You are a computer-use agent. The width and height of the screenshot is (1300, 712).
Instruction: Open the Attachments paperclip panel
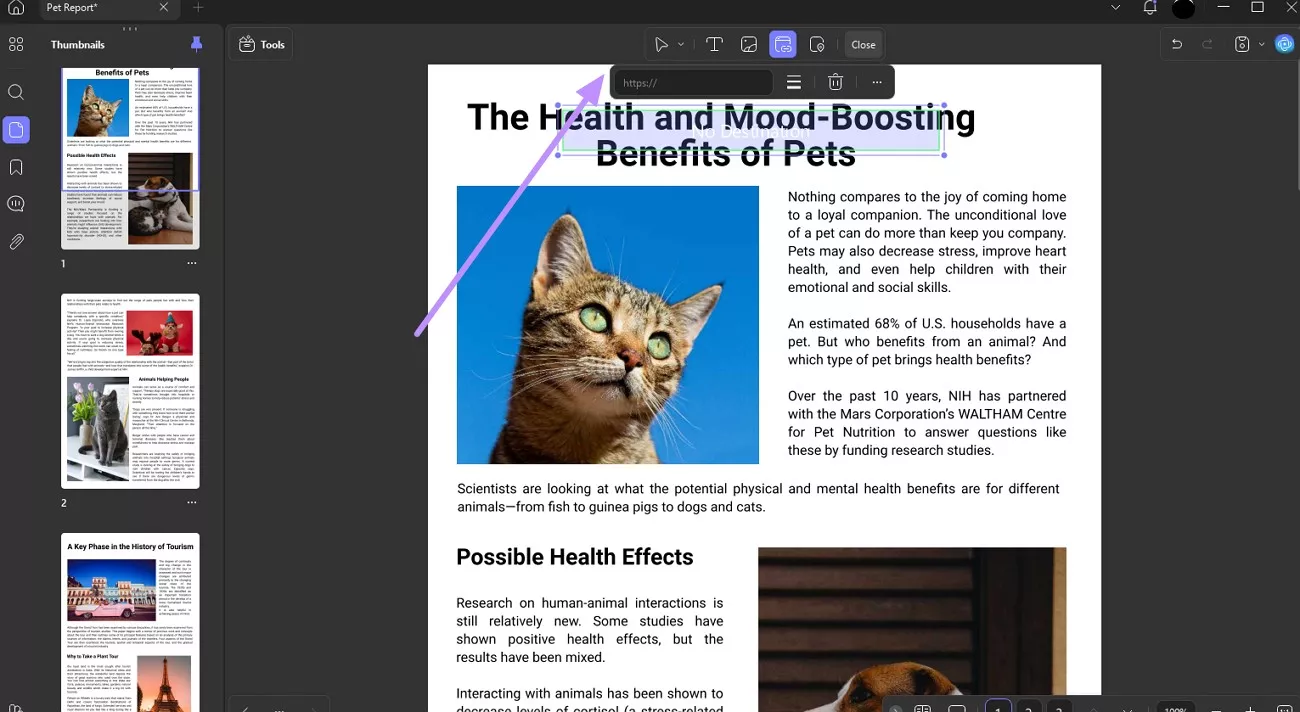point(16,241)
